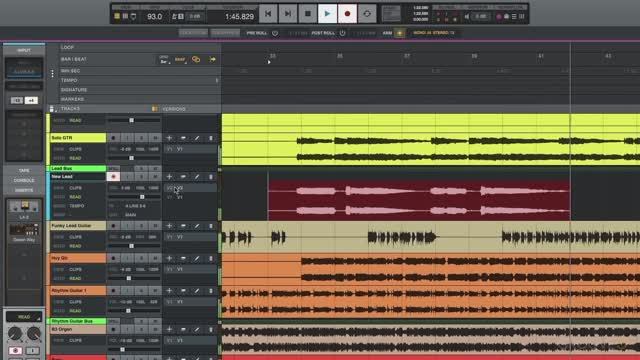Image resolution: width=640 pixels, height=360 pixels.
Task: Arm record on Funky Lead Guitar
Action: tap(113, 226)
